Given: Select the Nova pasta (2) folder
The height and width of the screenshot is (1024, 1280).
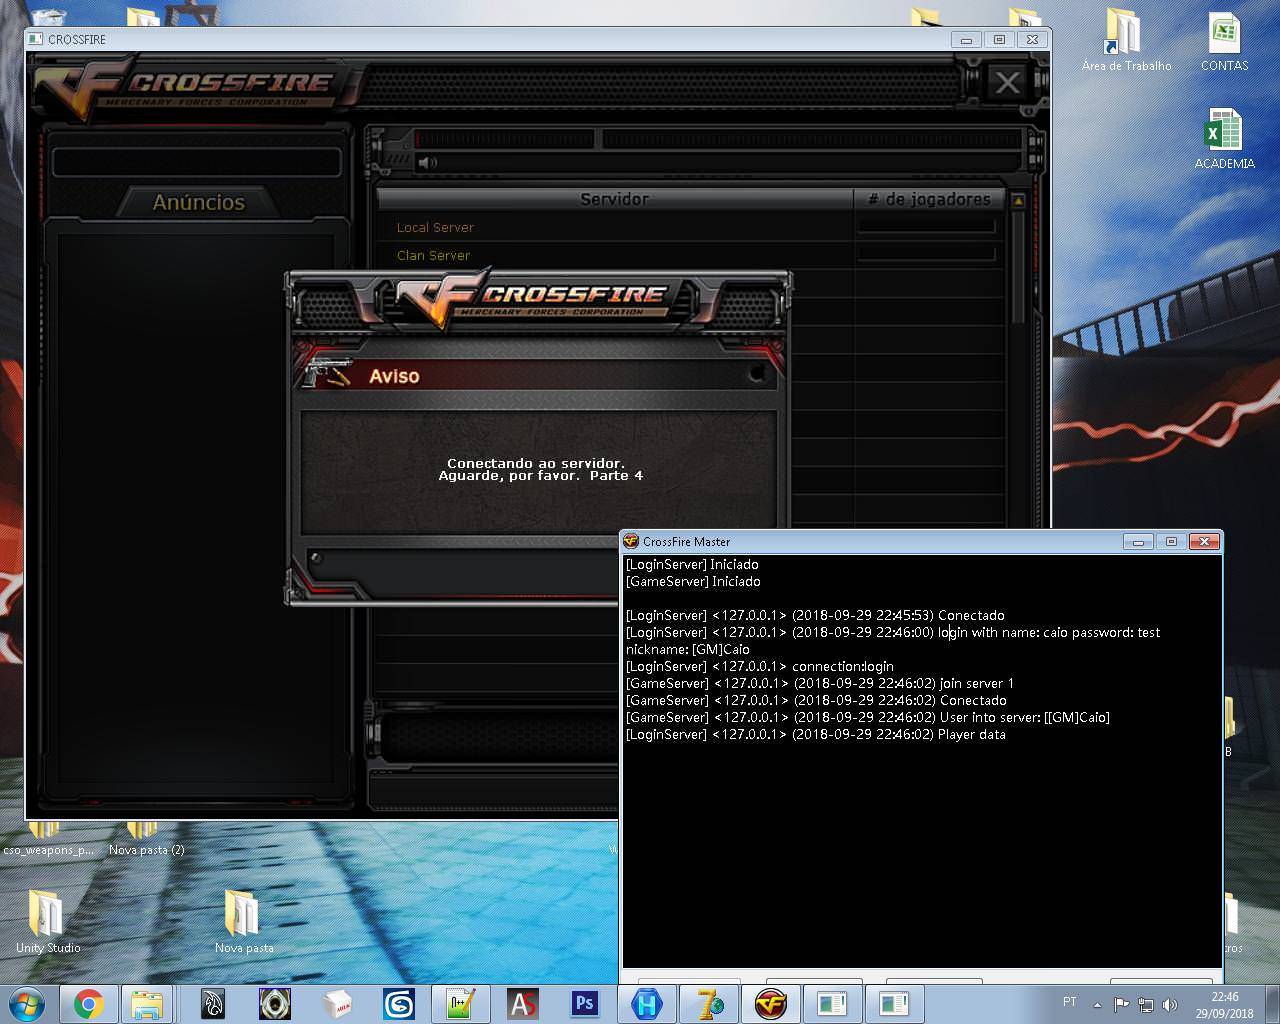Looking at the screenshot, I should tap(146, 838).
